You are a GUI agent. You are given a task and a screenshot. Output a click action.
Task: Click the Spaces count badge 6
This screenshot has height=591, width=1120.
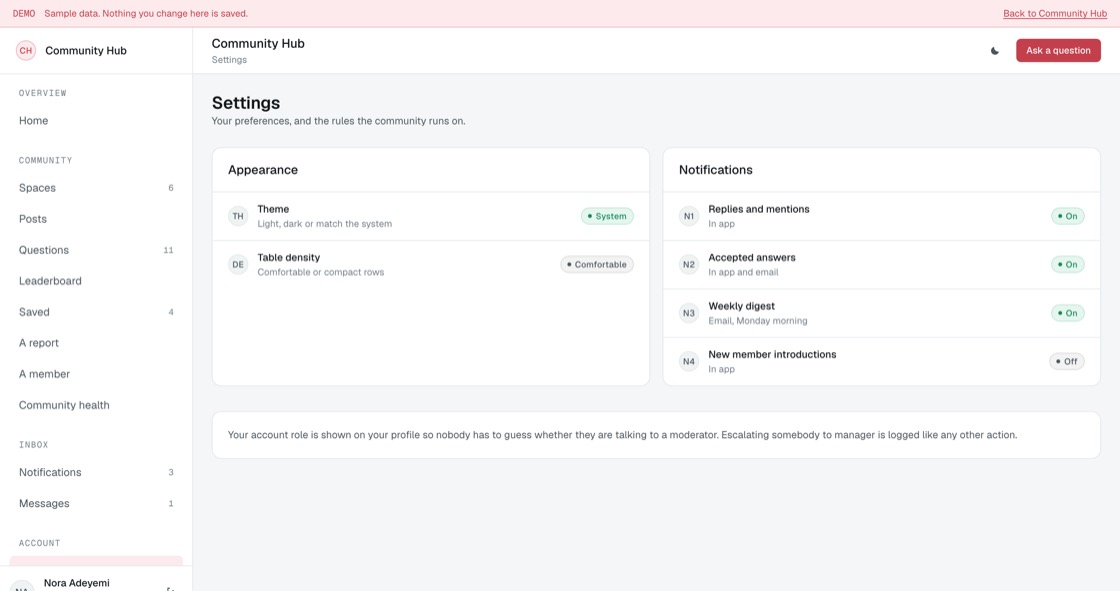click(171, 188)
